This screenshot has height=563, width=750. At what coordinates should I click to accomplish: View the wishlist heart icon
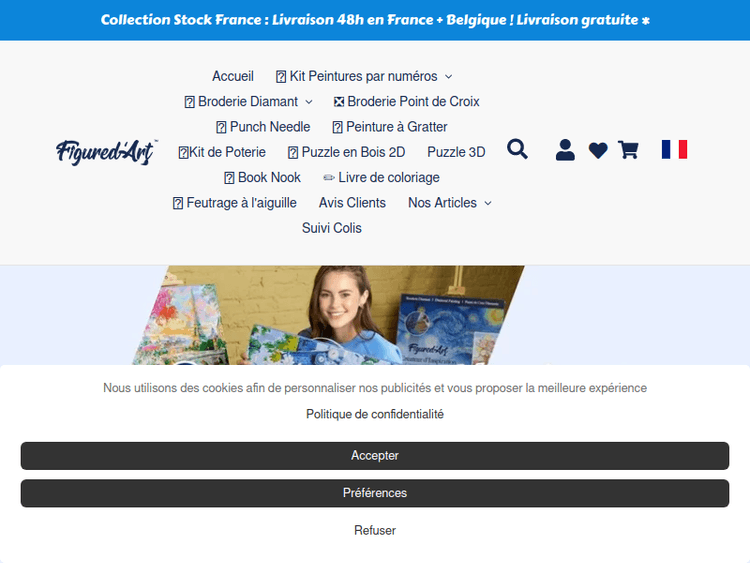[x=598, y=150]
